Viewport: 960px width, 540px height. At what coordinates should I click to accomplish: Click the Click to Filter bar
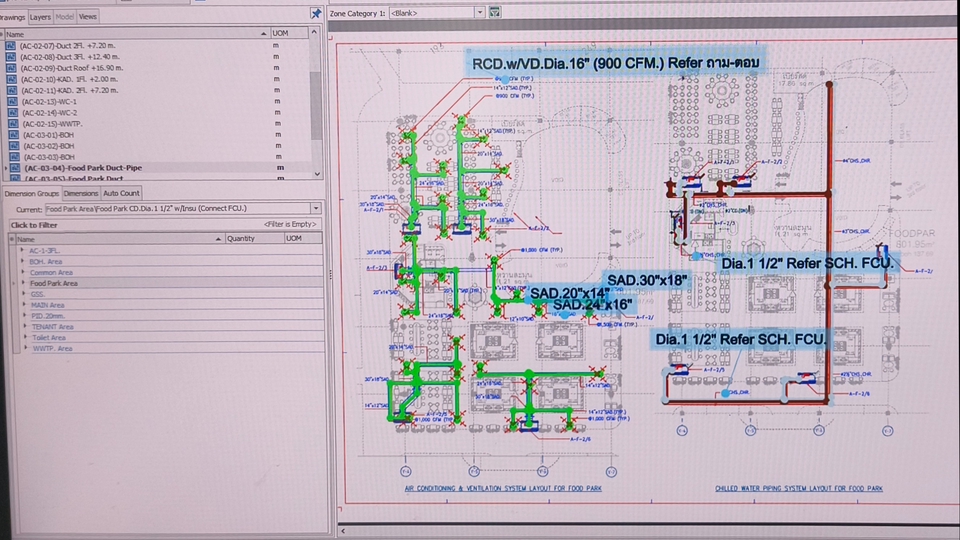tap(100, 225)
